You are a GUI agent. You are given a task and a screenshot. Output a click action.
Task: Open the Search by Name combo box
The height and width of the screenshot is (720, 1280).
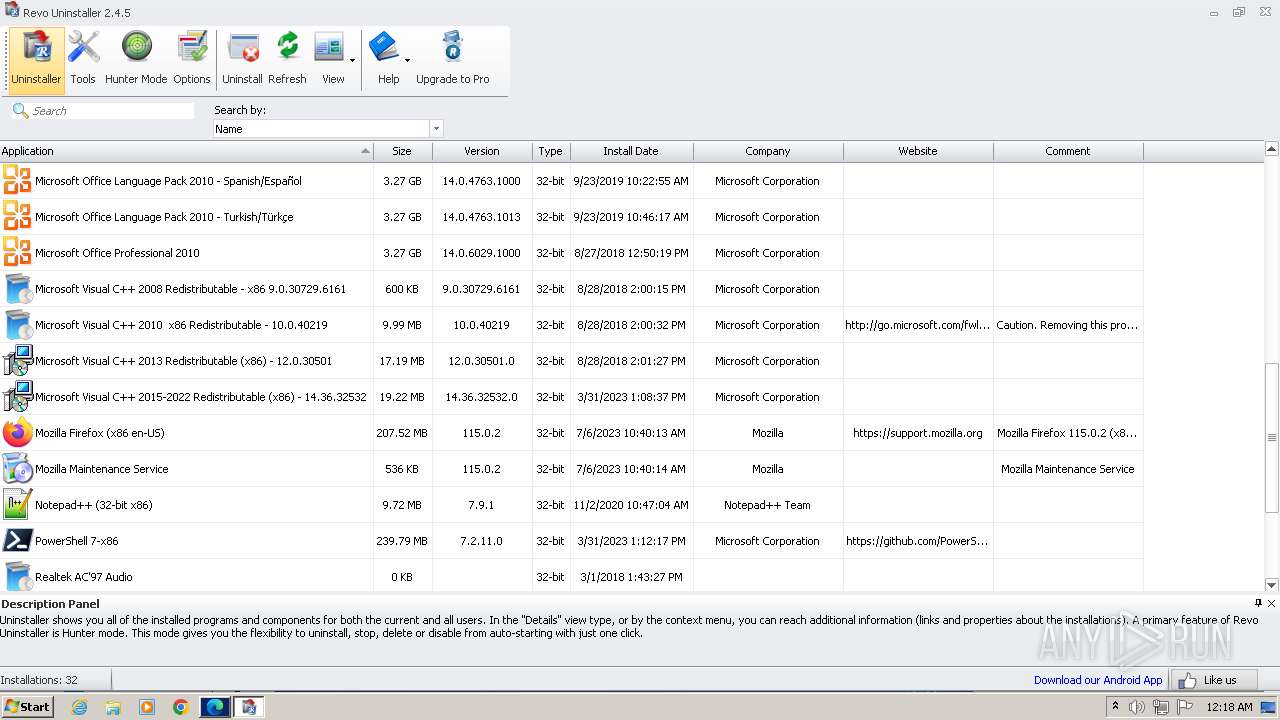tap(328, 129)
